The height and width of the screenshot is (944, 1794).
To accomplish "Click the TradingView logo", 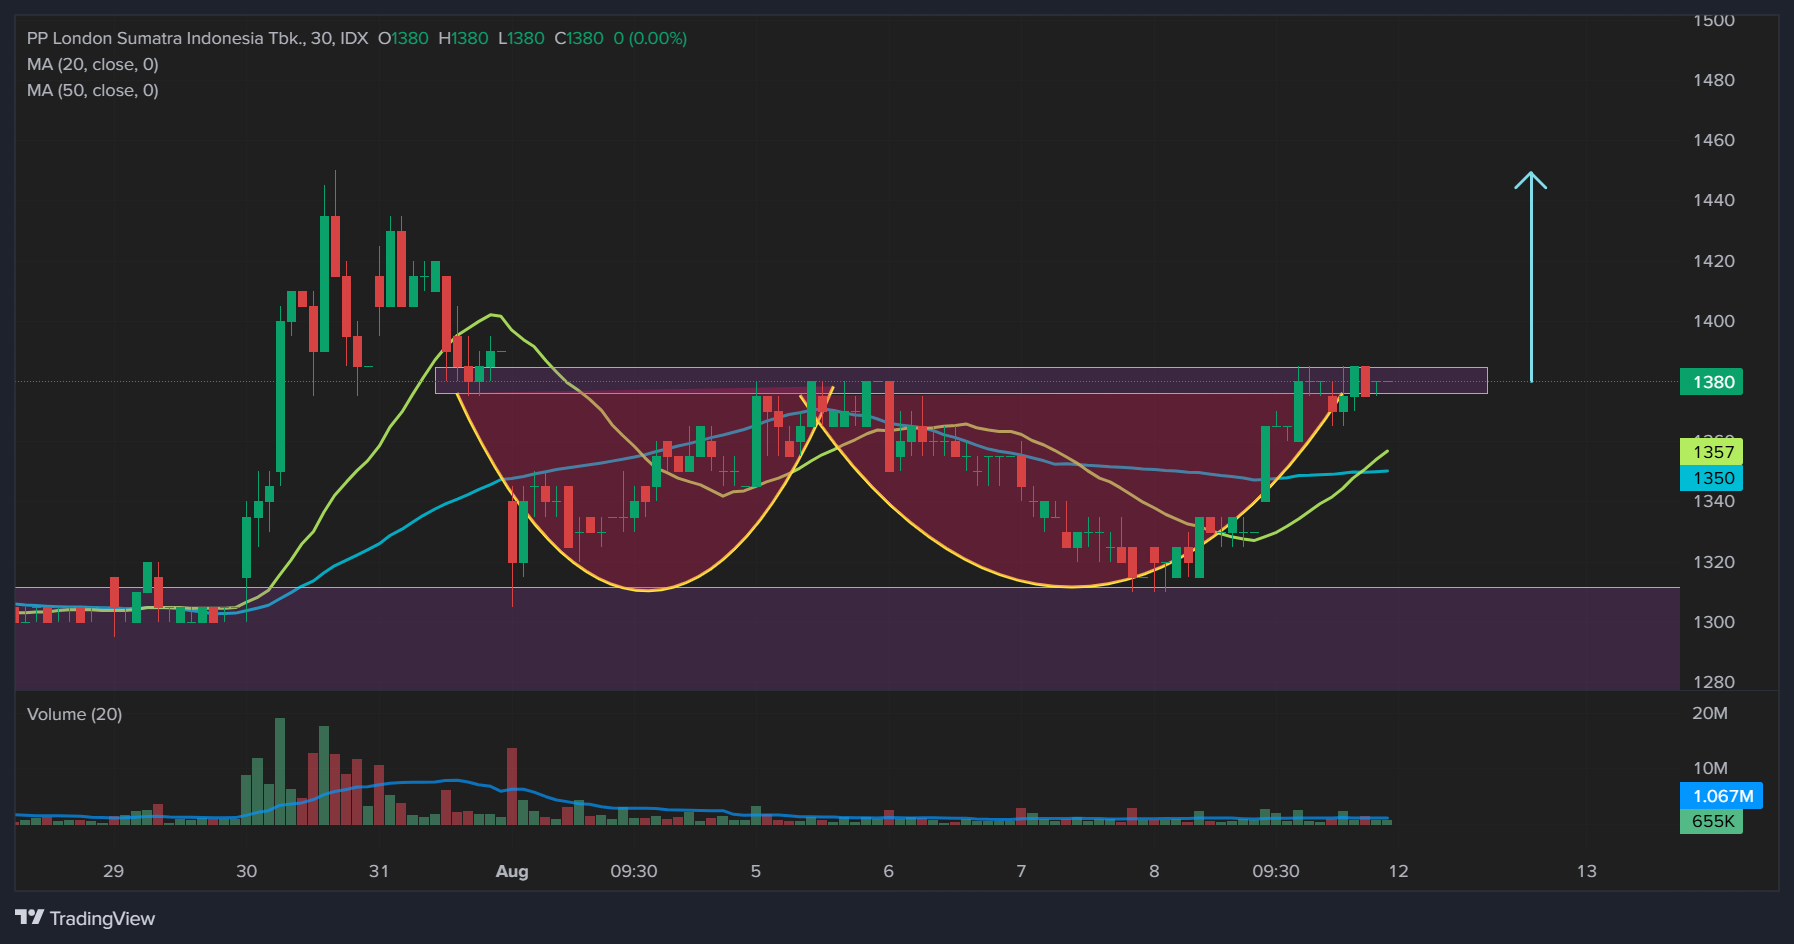I will tap(85, 918).
